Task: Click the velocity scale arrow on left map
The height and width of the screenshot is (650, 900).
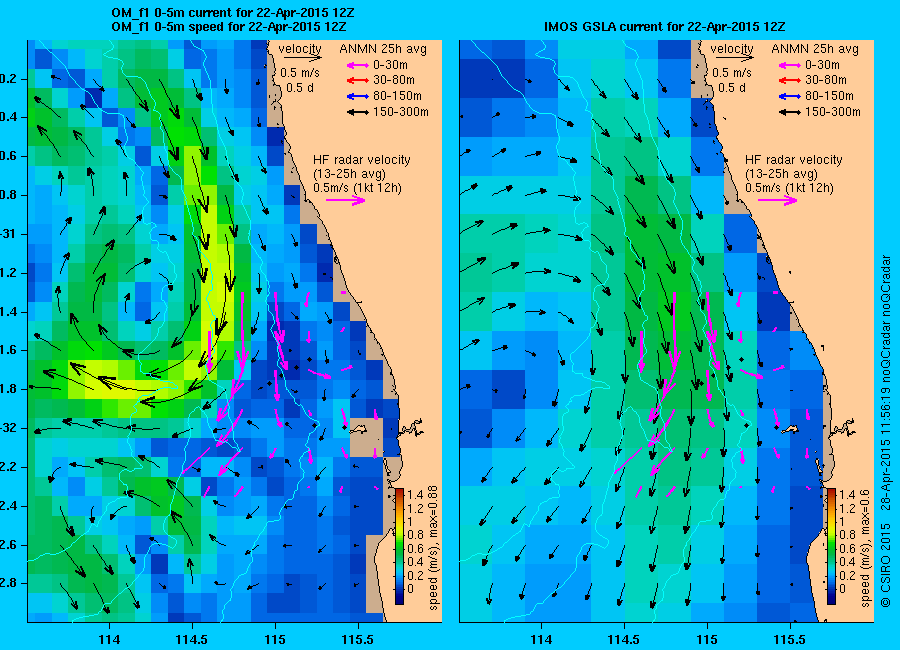Action: pos(302,58)
